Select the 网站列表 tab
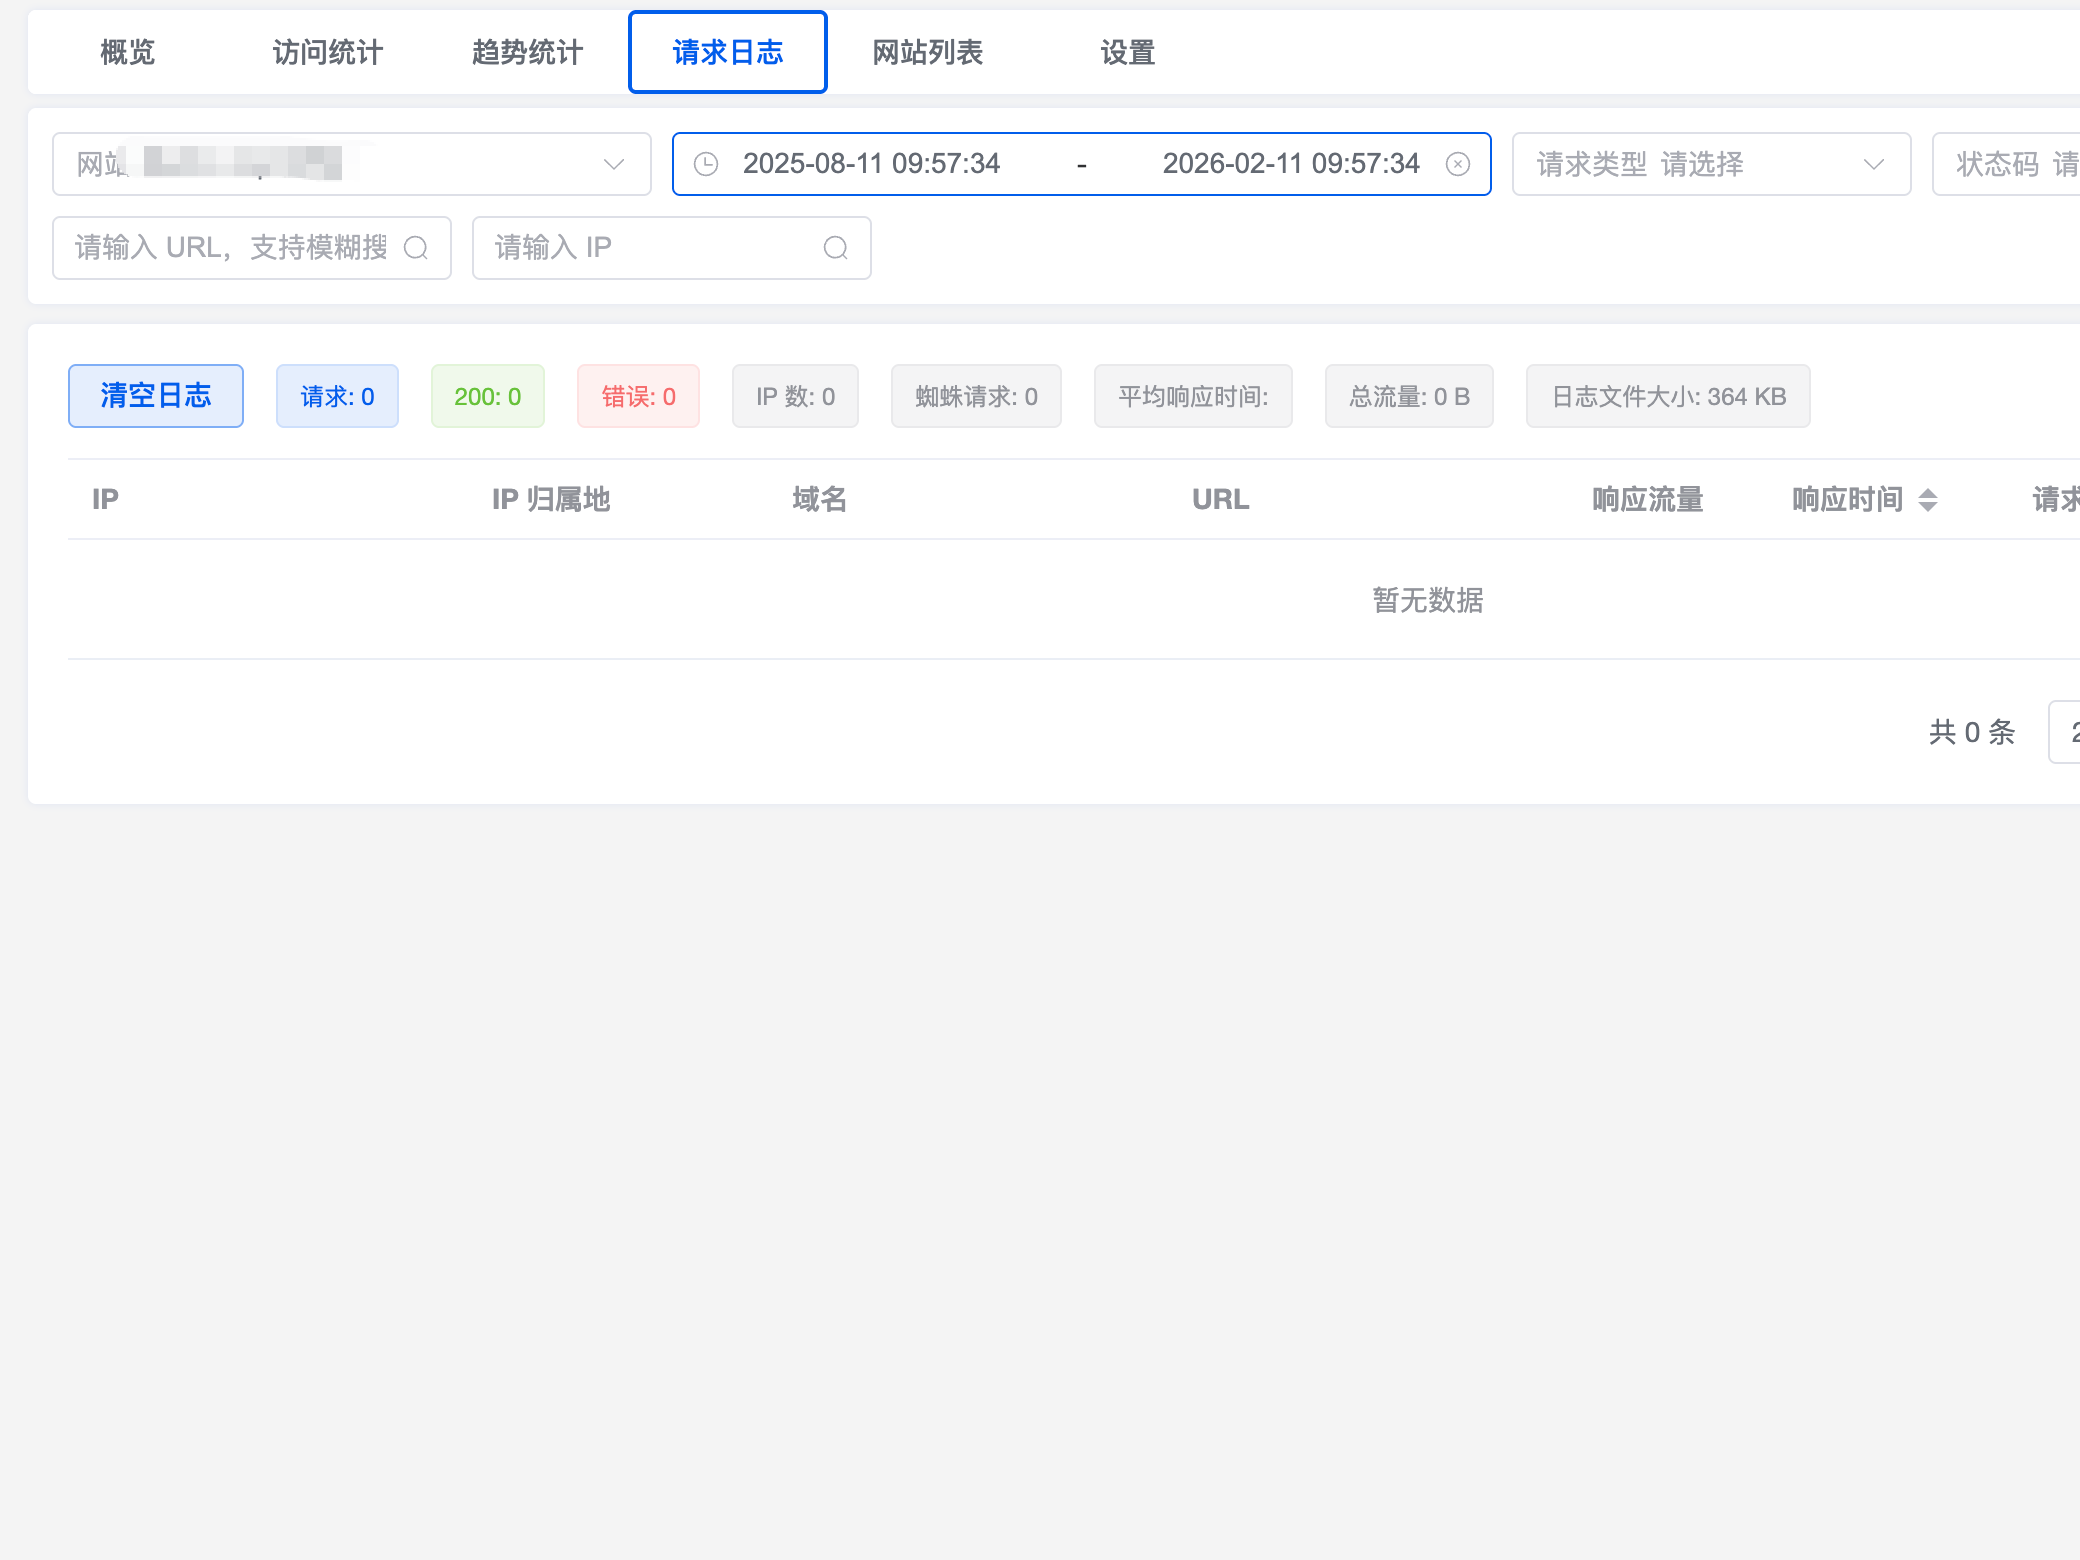Image resolution: width=2080 pixels, height=1560 pixels. 928,52
